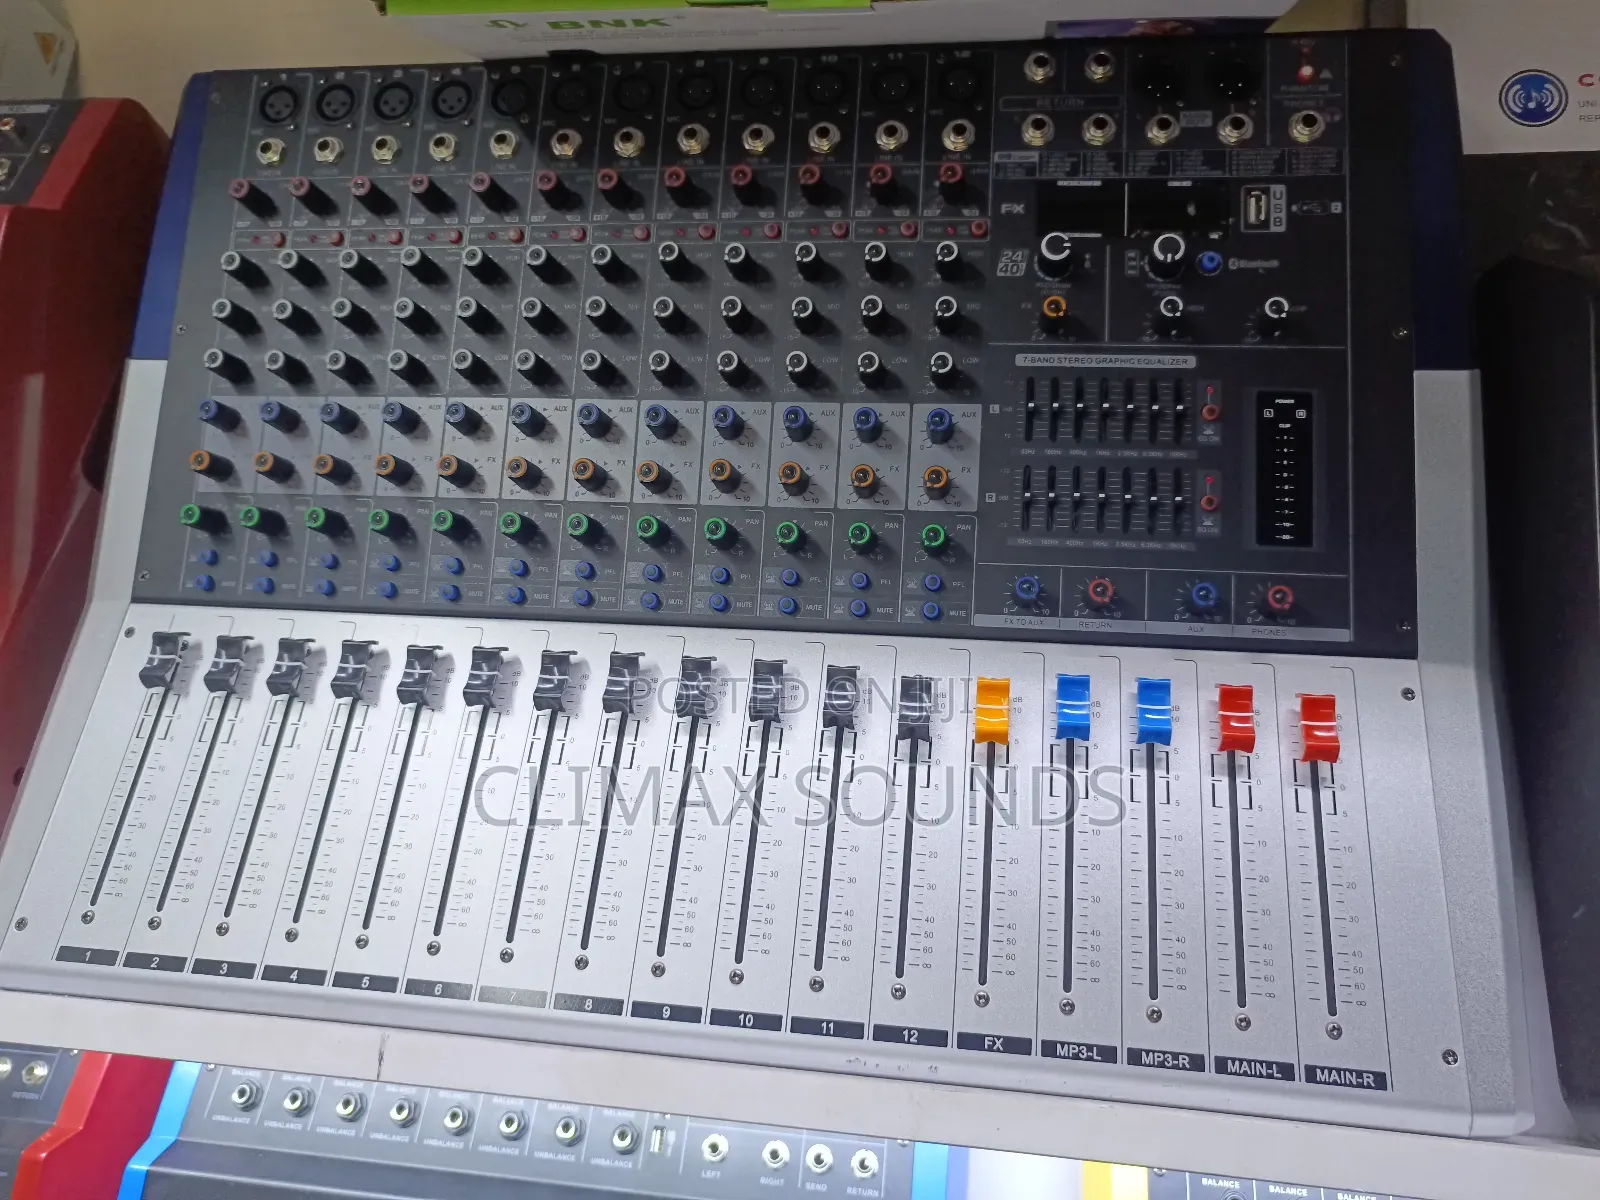
Task: Tap the USB port on the mixer
Action: tap(1255, 209)
